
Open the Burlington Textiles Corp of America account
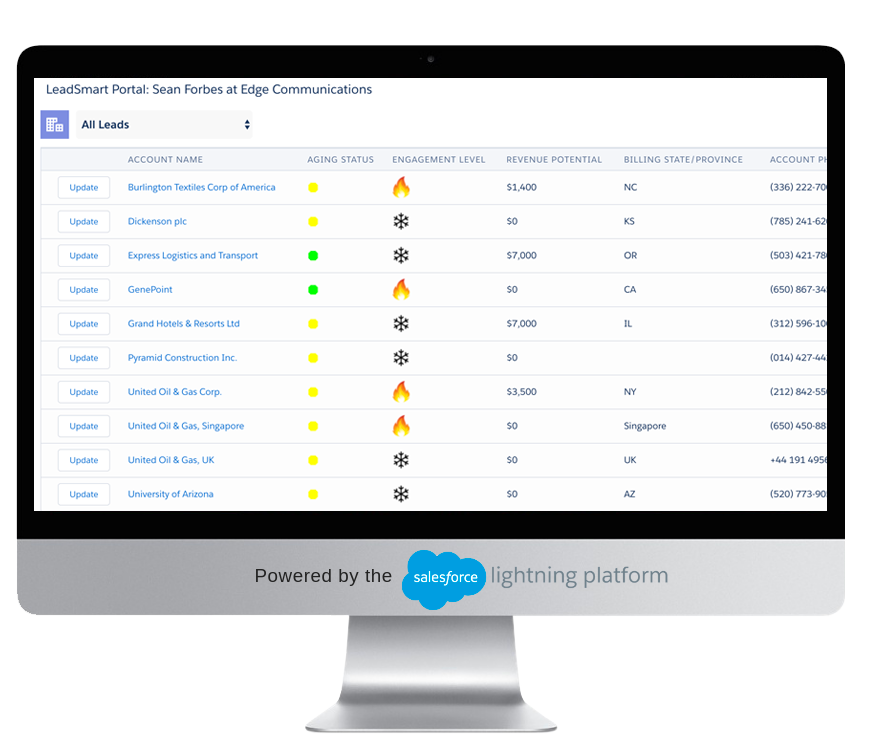click(201, 187)
